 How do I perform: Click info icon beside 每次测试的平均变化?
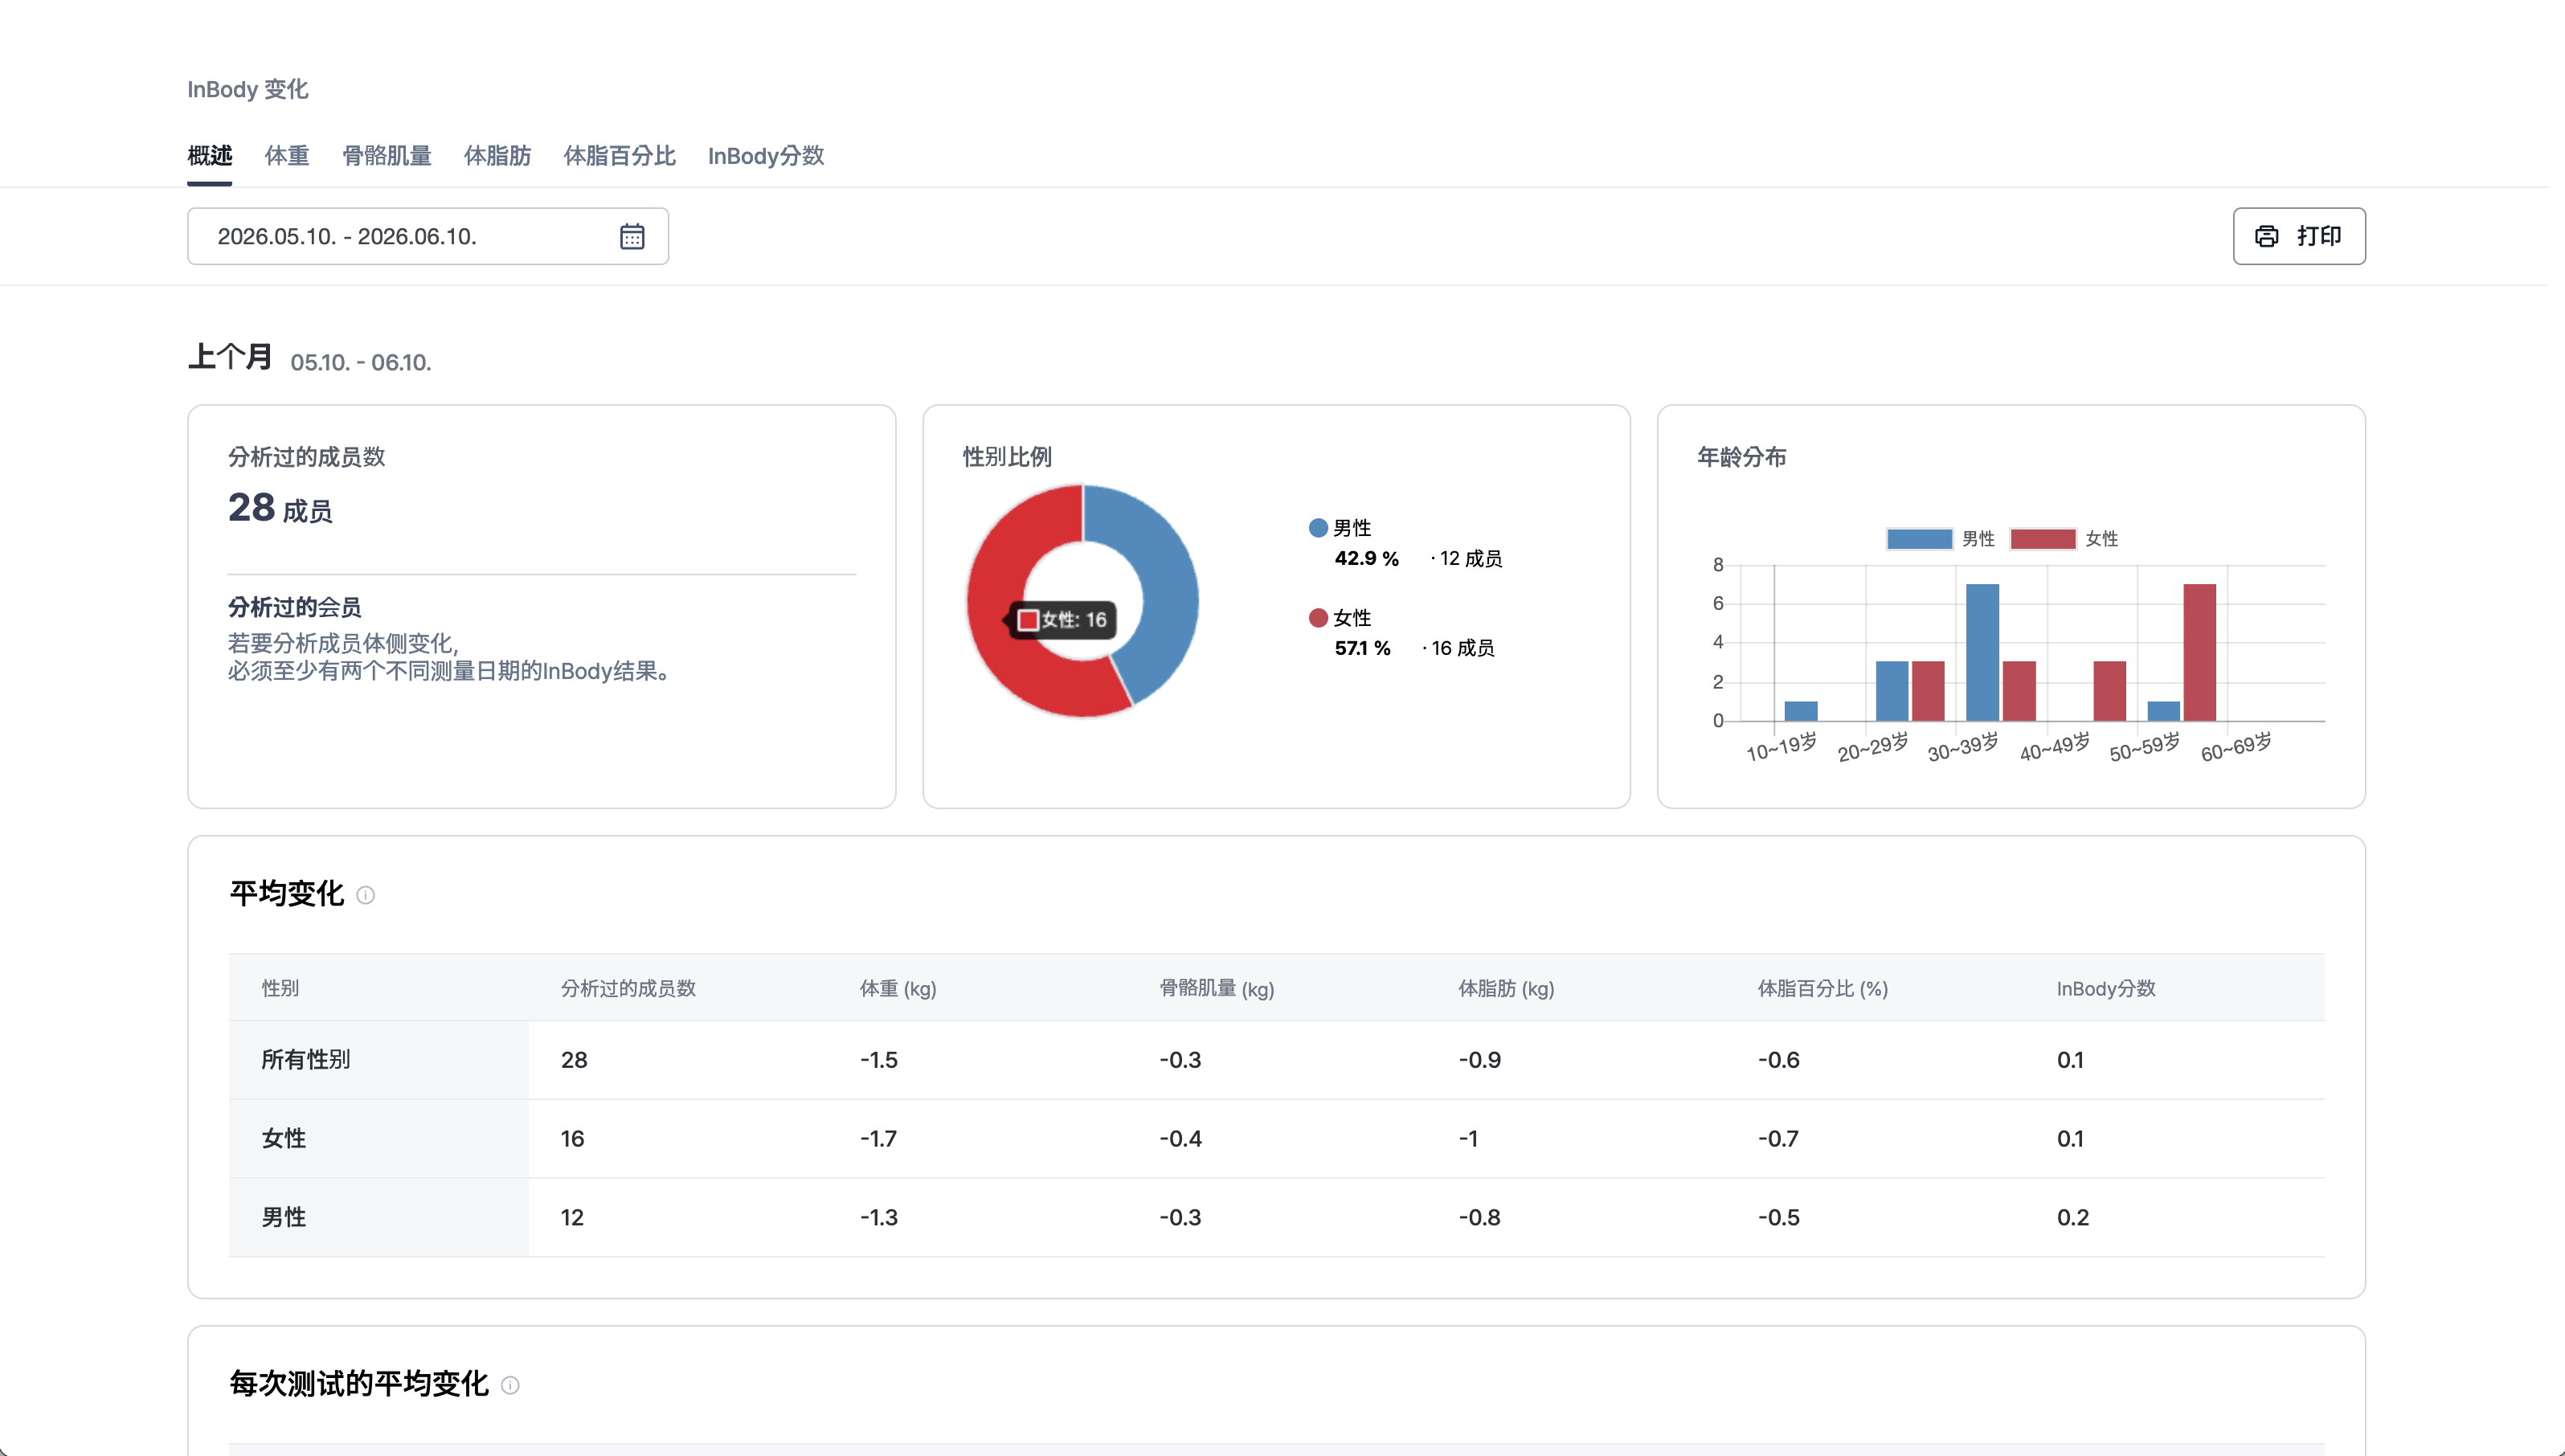pos(510,1385)
